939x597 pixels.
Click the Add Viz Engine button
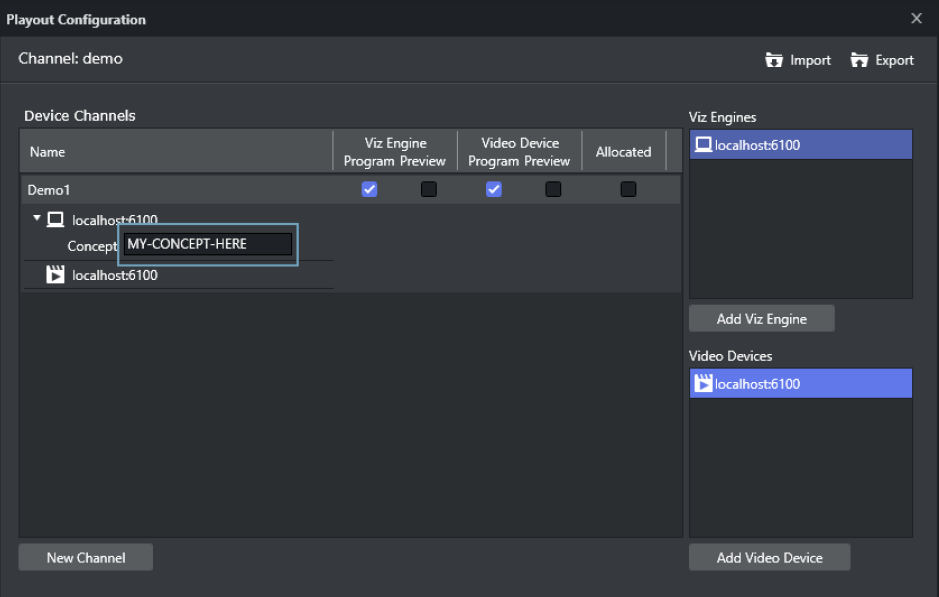pos(761,319)
